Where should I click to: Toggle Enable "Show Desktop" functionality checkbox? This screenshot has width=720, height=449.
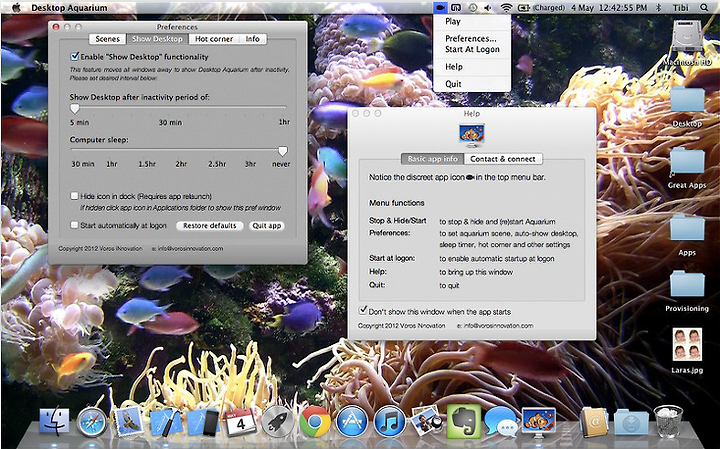[74, 56]
